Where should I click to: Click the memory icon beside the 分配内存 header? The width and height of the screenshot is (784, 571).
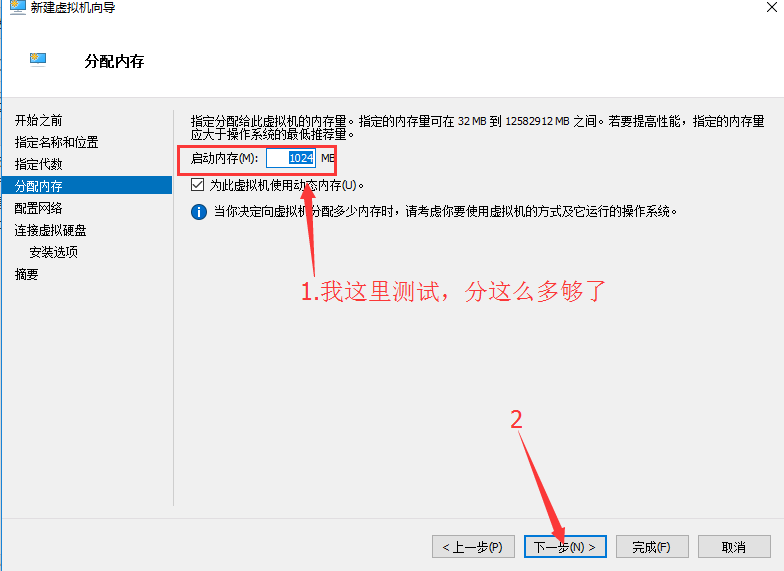(x=39, y=60)
